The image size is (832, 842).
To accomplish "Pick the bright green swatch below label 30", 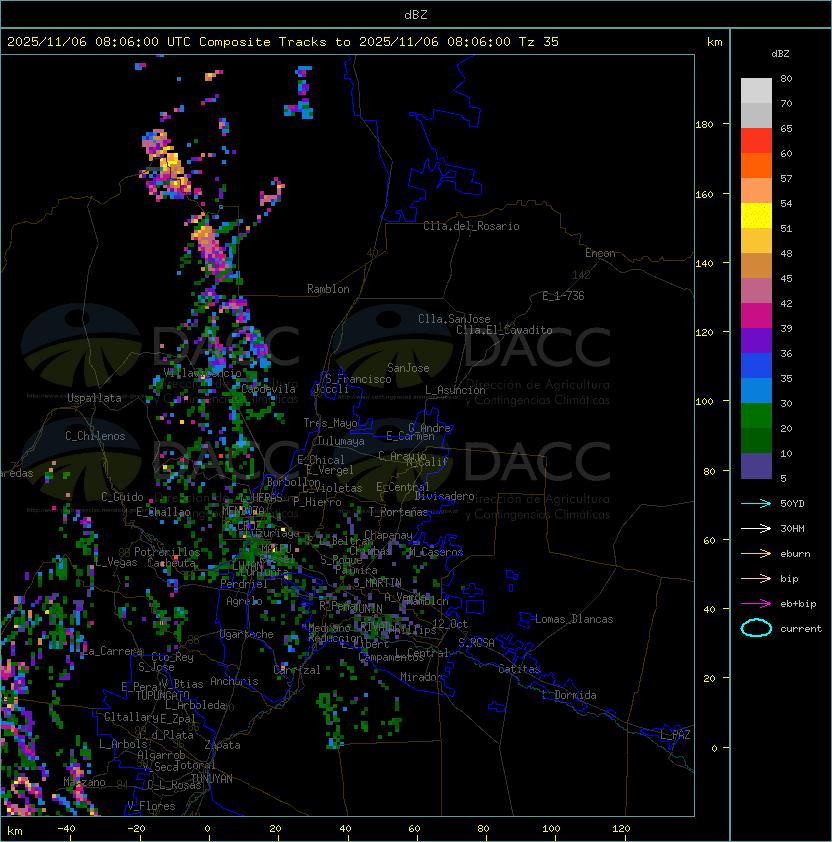I will 756,415.
